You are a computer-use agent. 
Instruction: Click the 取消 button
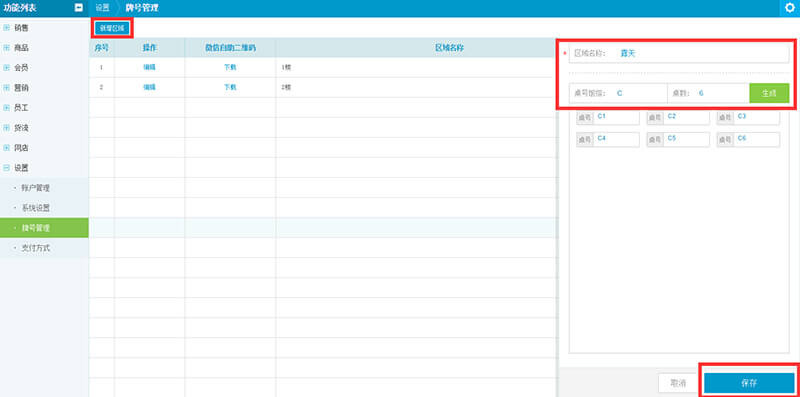(x=678, y=383)
